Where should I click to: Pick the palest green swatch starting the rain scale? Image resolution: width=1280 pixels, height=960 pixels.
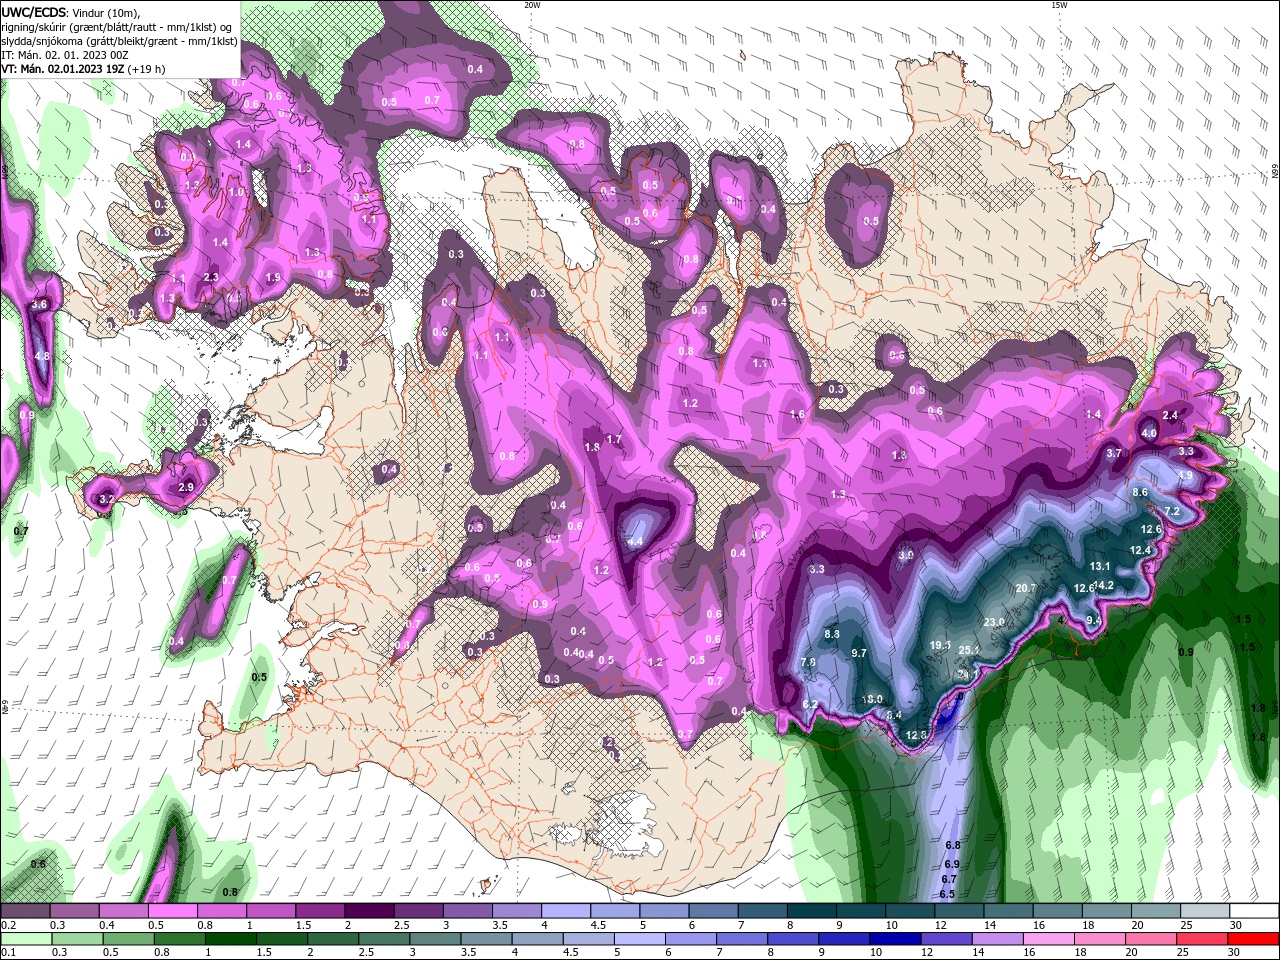pyautogui.click(x=25, y=939)
